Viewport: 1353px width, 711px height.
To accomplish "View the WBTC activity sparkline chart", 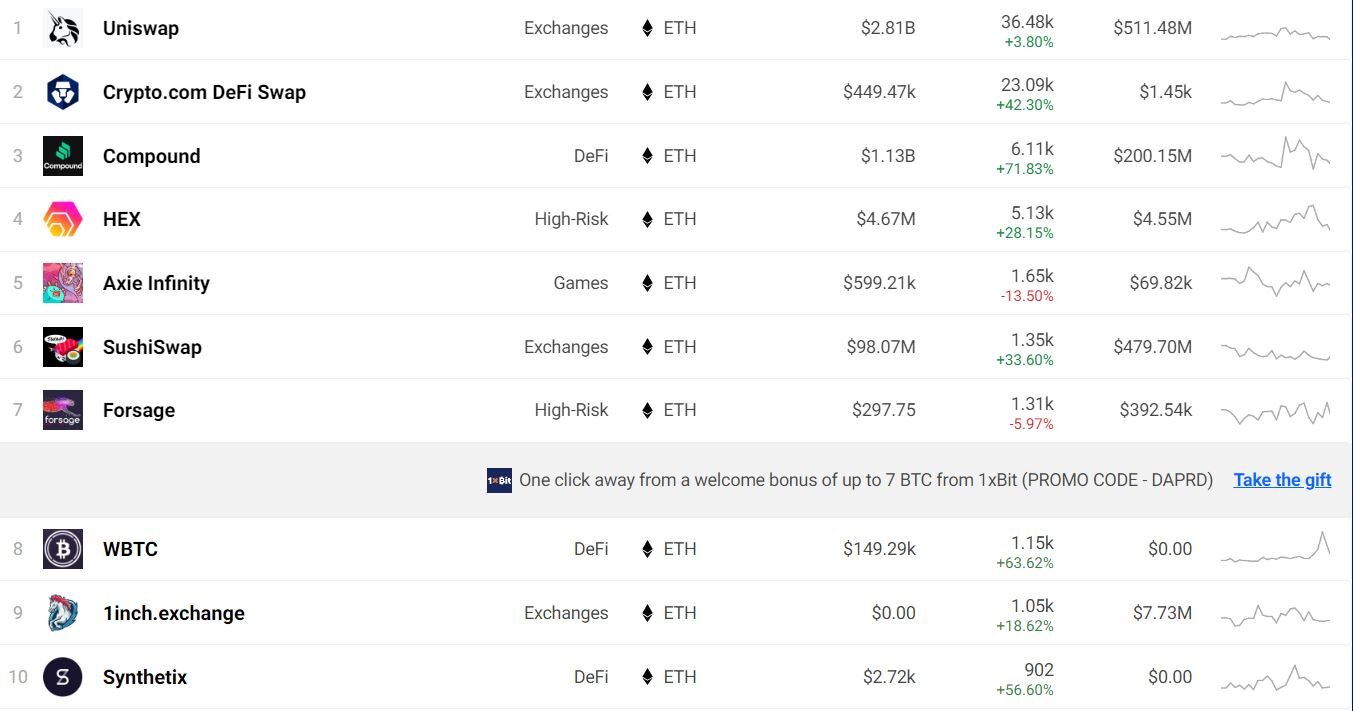I will point(1275,548).
